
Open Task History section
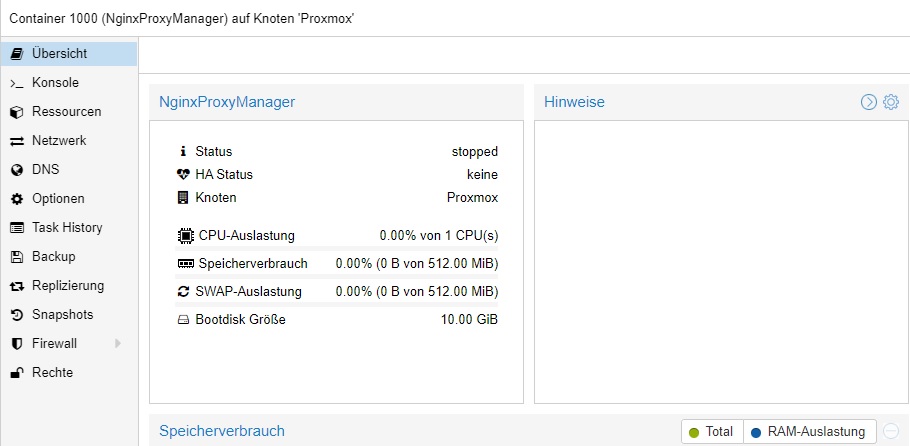(67, 228)
